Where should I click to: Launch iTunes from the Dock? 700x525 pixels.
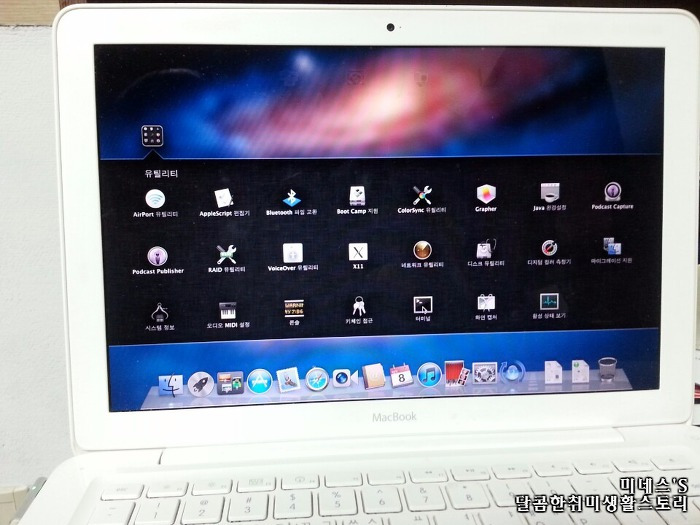click(x=429, y=375)
